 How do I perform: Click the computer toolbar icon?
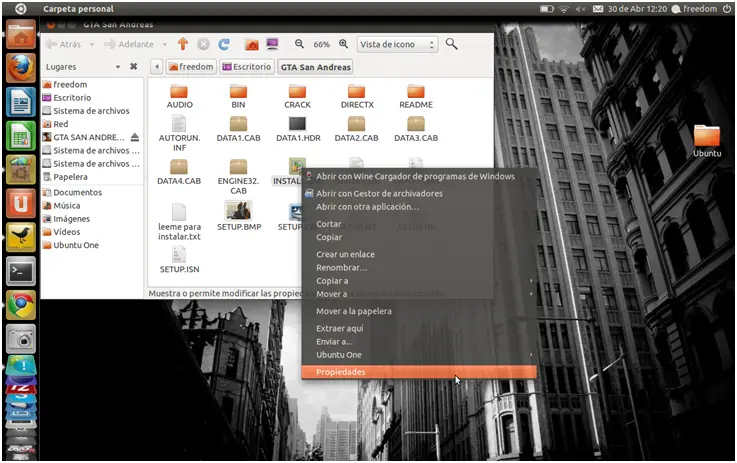click(272, 44)
